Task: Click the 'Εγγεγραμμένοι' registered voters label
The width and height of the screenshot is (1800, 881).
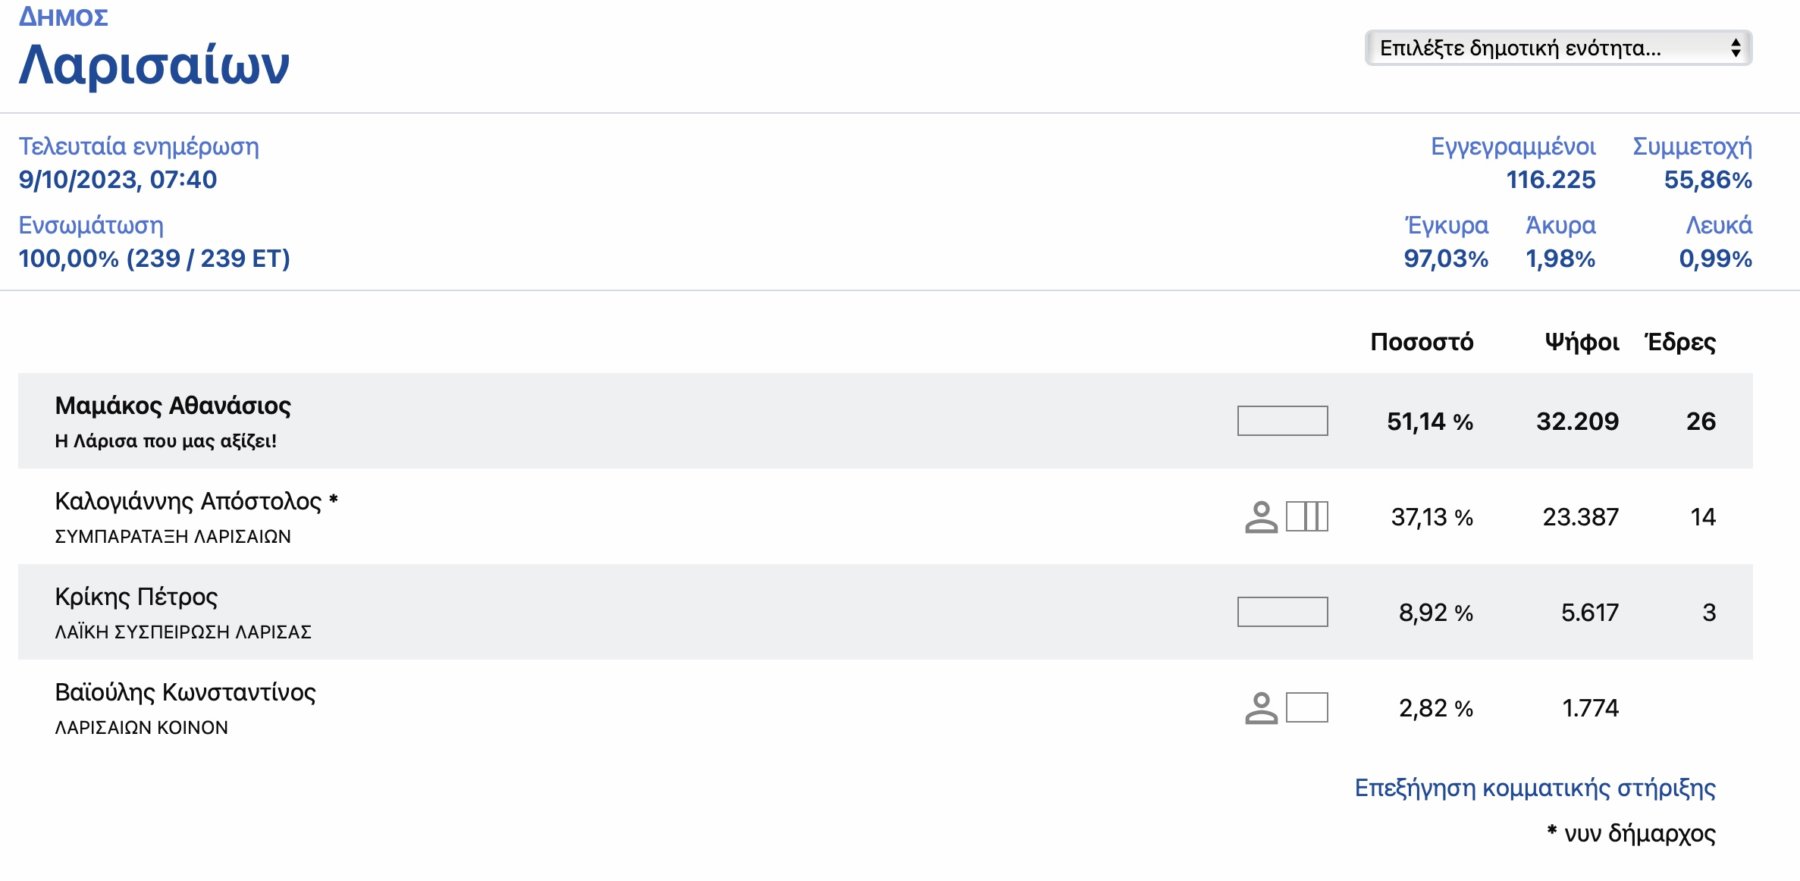Action: pos(1513,147)
